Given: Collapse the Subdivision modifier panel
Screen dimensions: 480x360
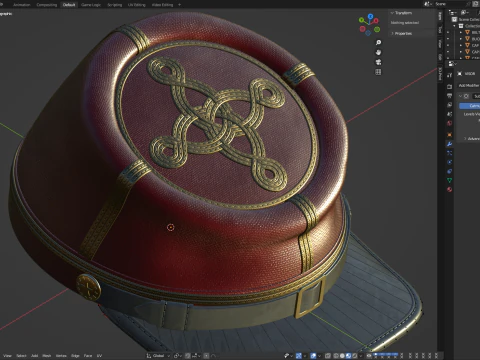Looking at the screenshot, I should 461,96.
